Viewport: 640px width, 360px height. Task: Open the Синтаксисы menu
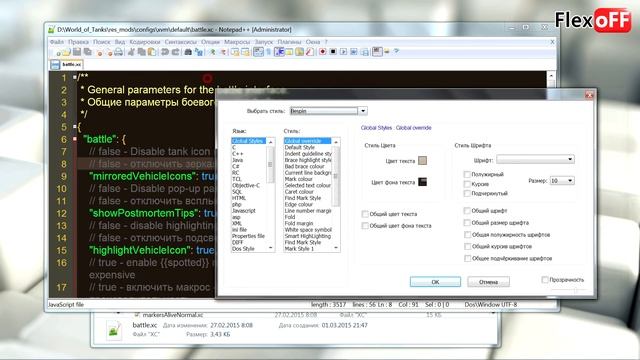coord(180,42)
